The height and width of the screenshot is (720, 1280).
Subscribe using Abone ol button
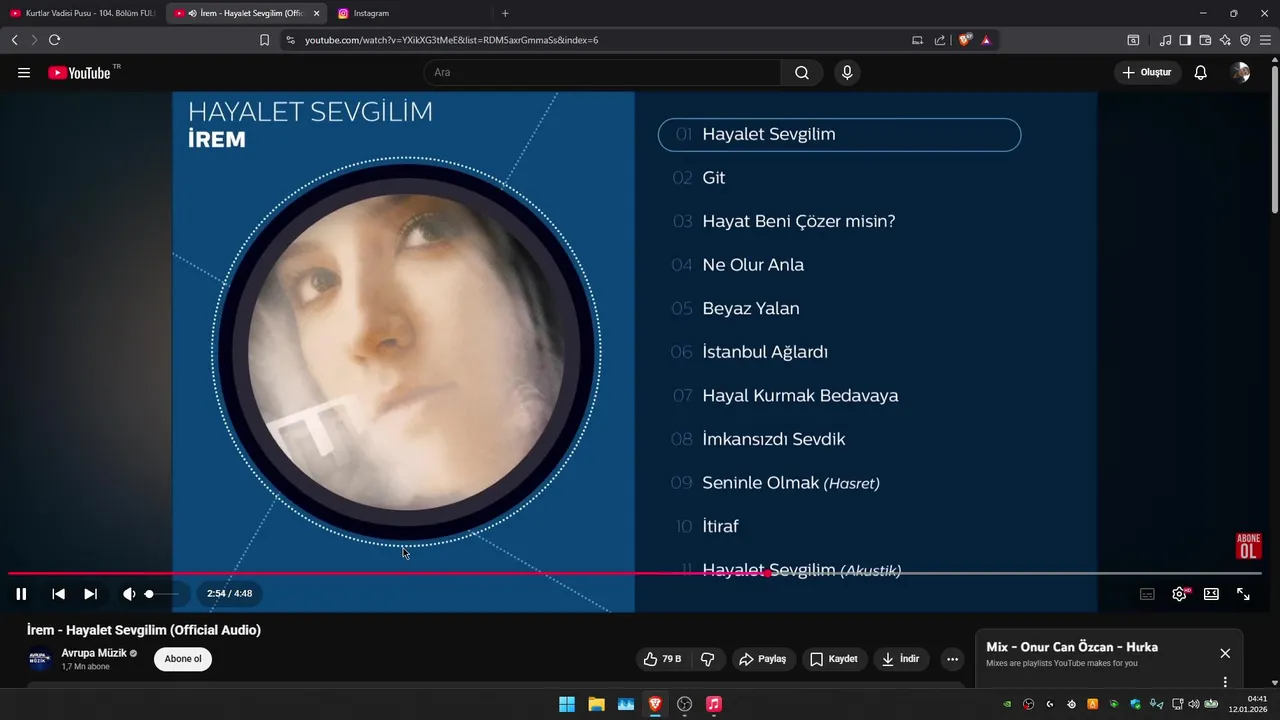[183, 659]
